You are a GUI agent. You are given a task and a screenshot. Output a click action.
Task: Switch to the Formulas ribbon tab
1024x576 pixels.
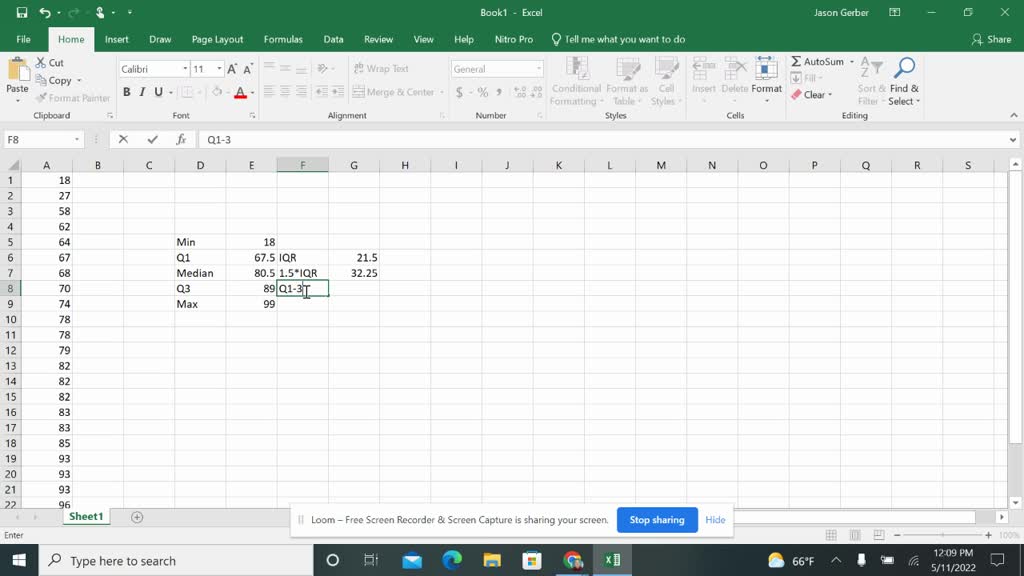pos(283,39)
